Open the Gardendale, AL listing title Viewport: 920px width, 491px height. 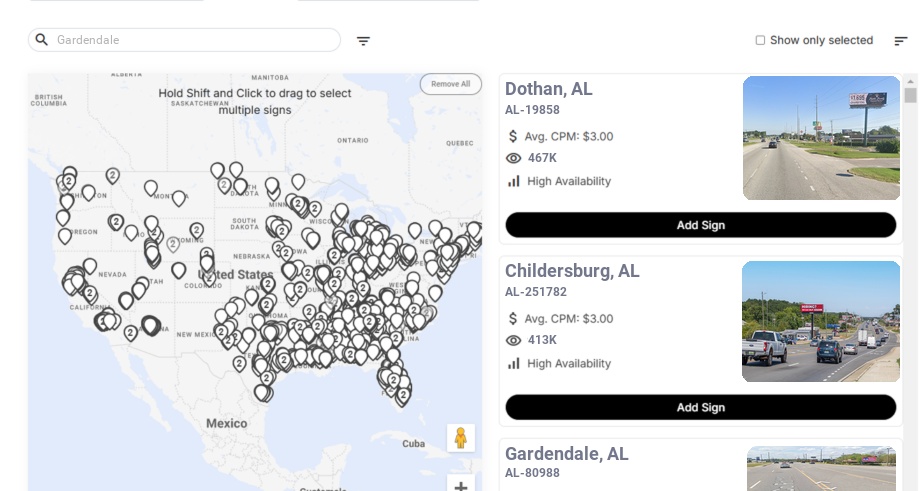coord(567,453)
